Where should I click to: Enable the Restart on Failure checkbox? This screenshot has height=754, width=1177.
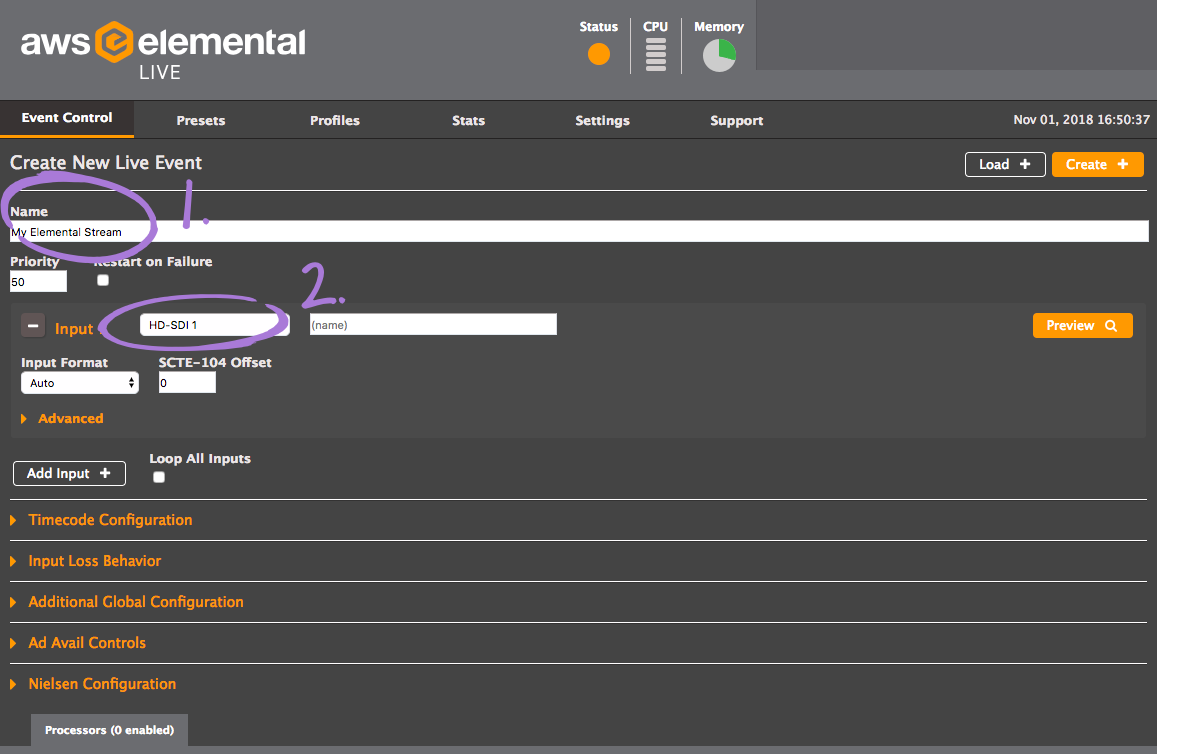(x=103, y=280)
